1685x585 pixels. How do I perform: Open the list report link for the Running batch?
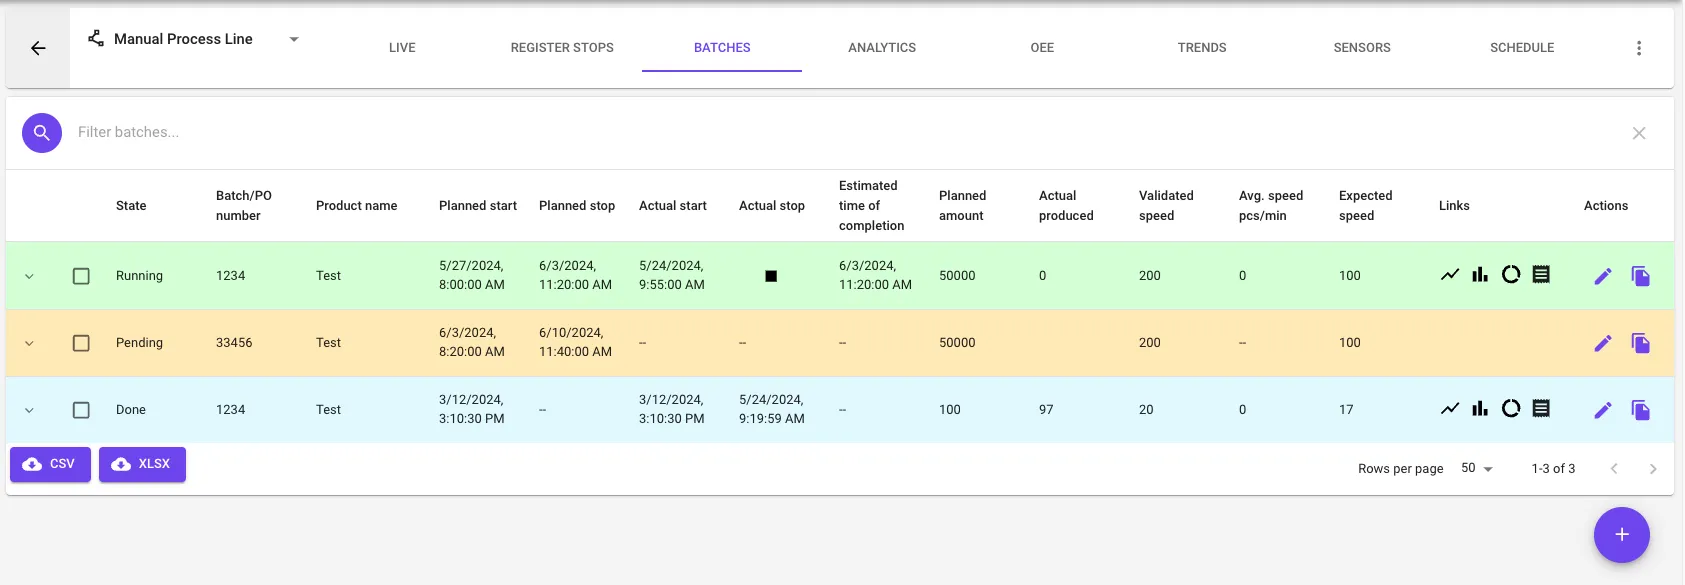(x=1541, y=274)
